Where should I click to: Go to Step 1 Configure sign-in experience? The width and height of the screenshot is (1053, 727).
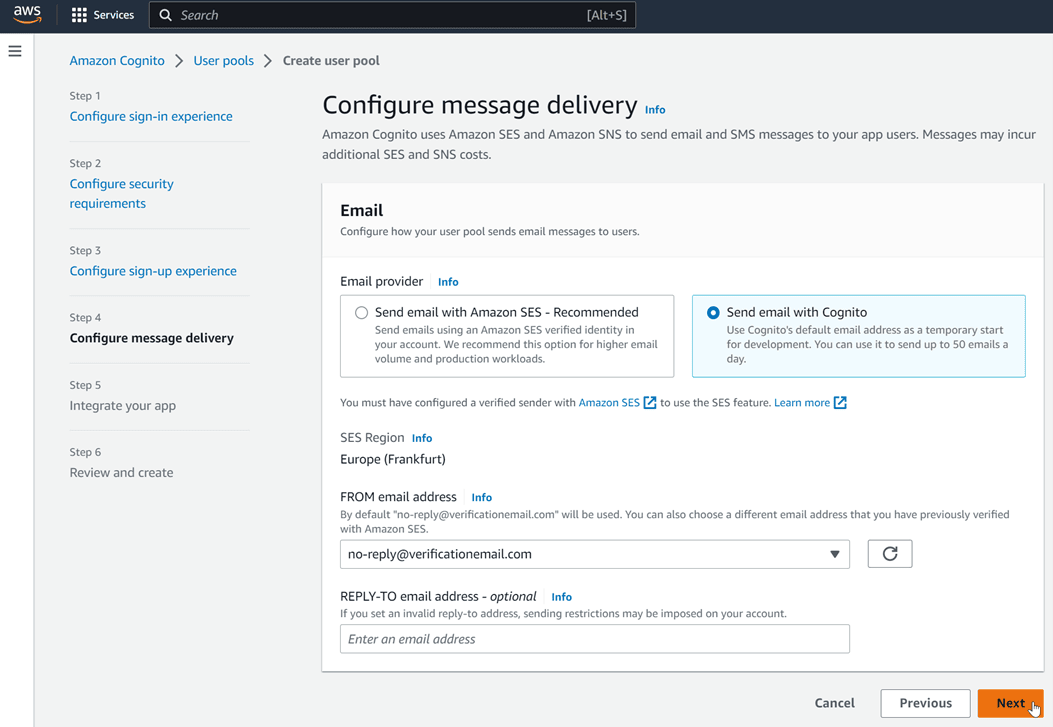(x=151, y=116)
